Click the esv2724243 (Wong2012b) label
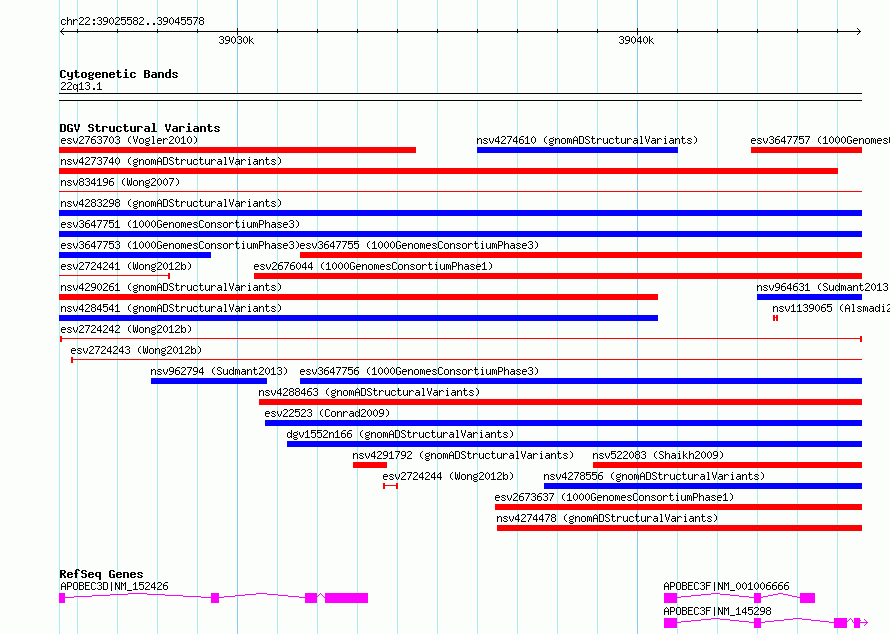This screenshot has height=634, width=890. click(x=136, y=350)
